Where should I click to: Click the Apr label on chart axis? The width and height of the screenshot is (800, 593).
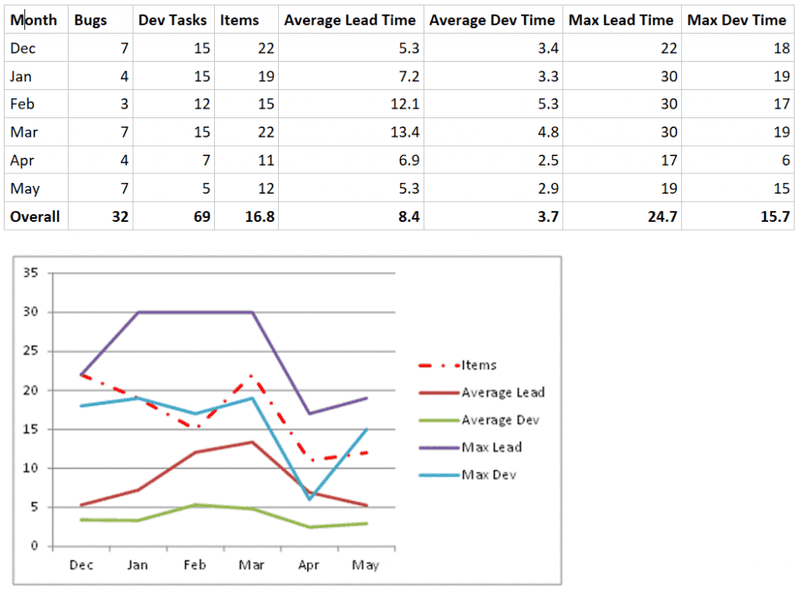[309, 565]
